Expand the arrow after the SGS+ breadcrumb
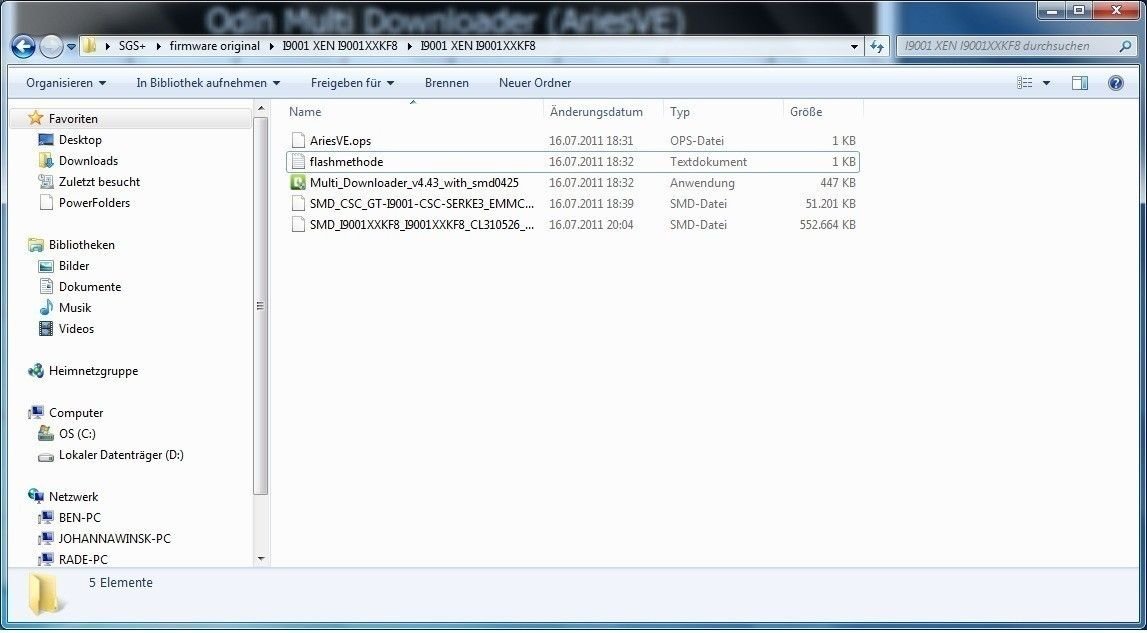 (158, 46)
